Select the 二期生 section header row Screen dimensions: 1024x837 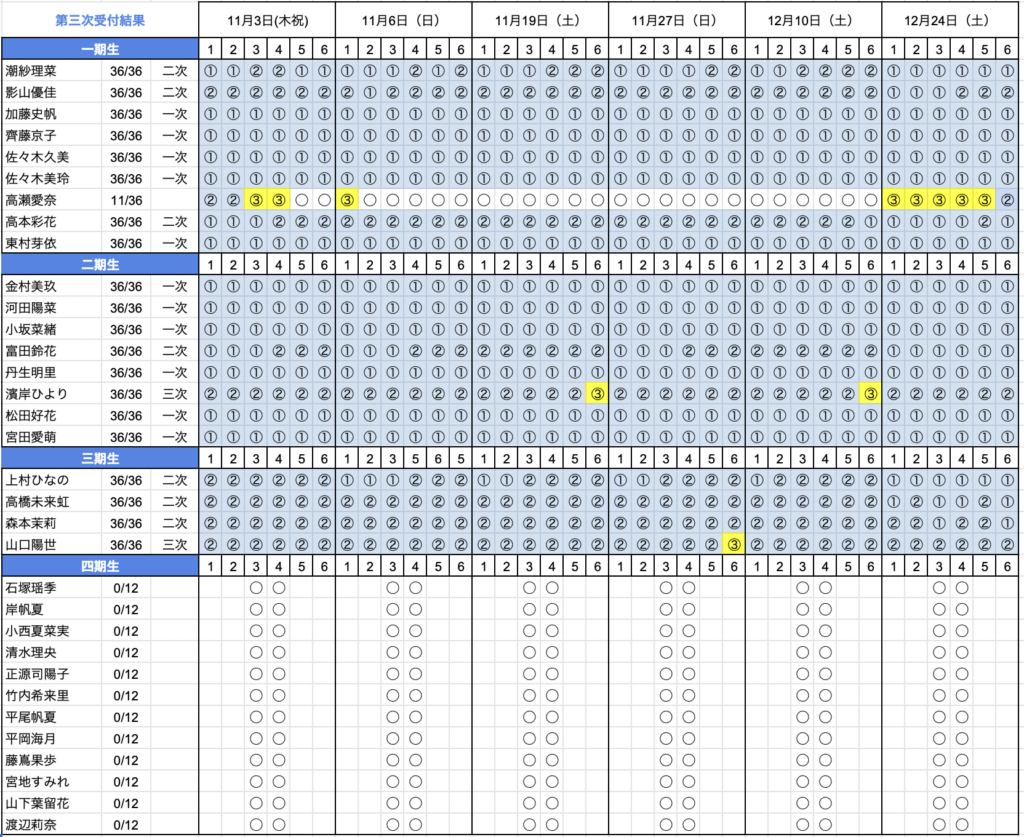point(100,265)
